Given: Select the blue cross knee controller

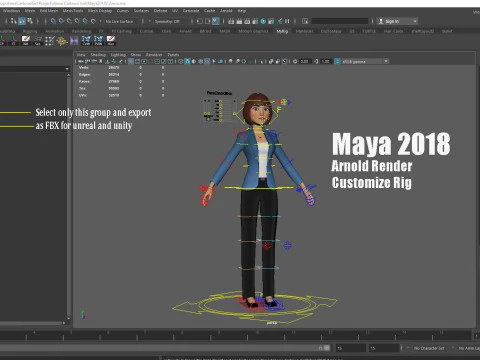Looking at the screenshot, I should 287,246.
